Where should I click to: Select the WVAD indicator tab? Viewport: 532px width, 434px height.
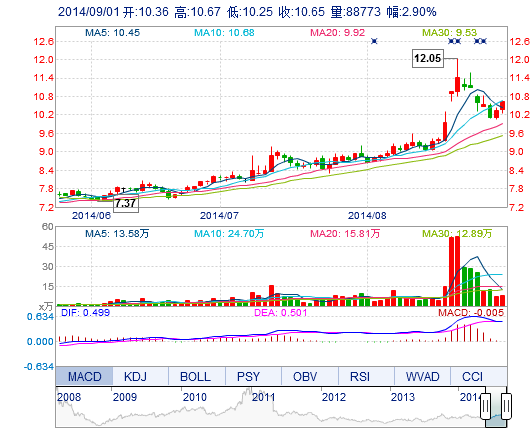[422, 376]
